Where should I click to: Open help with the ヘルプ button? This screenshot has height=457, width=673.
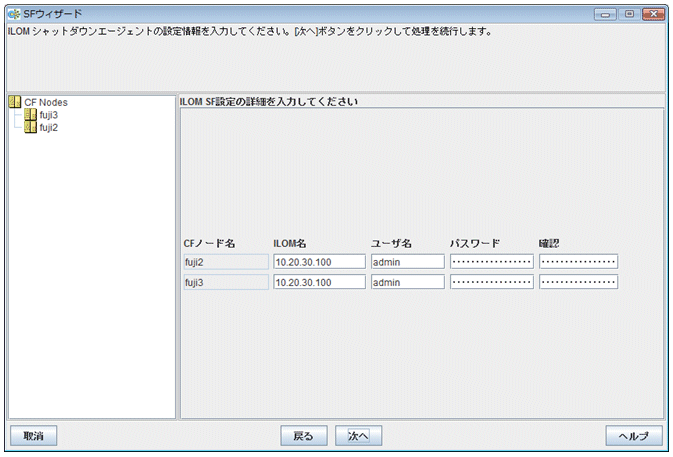pyautogui.click(x=634, y=436)
